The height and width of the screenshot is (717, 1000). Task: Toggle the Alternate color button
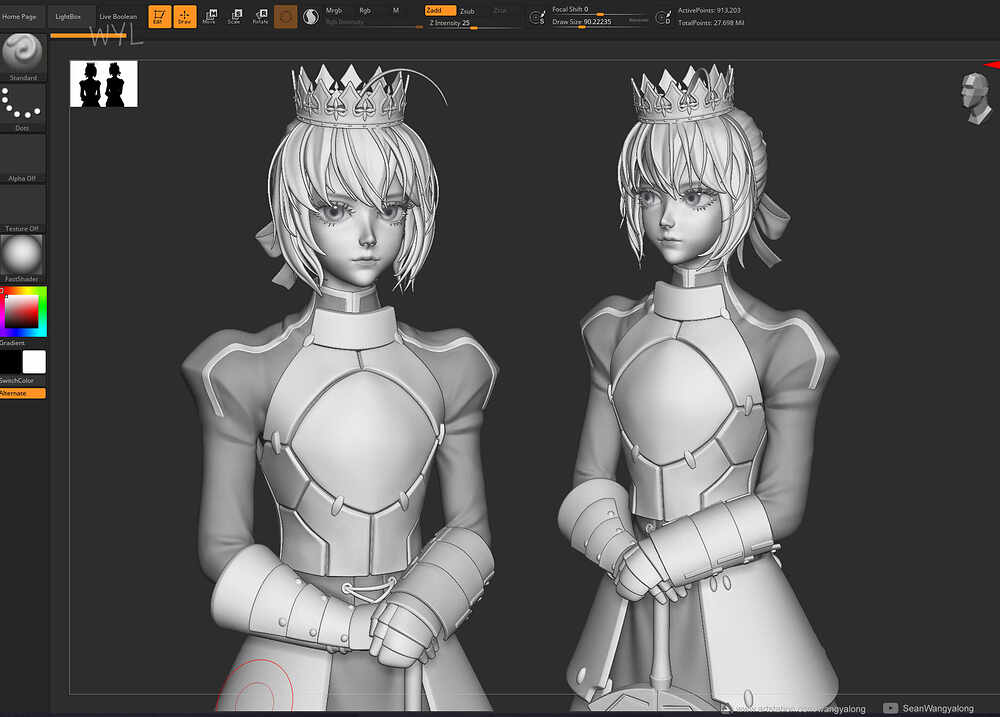23,394
